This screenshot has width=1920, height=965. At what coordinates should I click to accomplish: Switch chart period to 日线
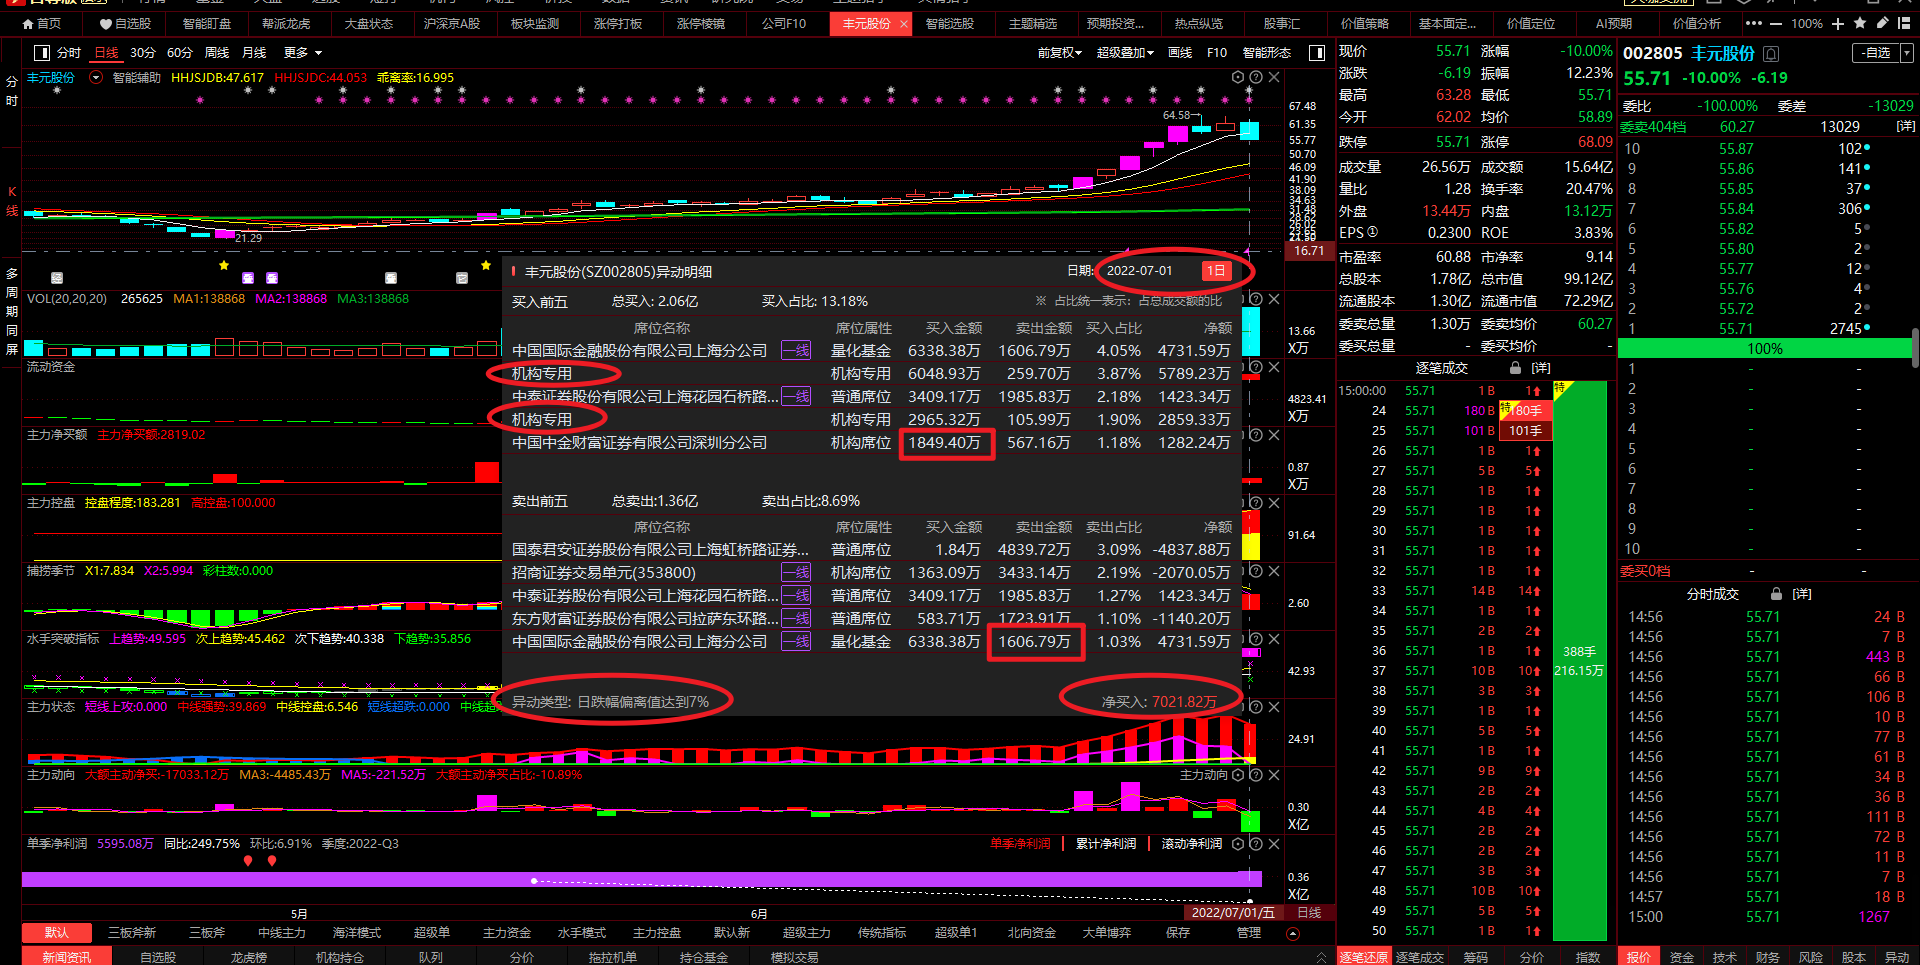[x=106, y=53]
